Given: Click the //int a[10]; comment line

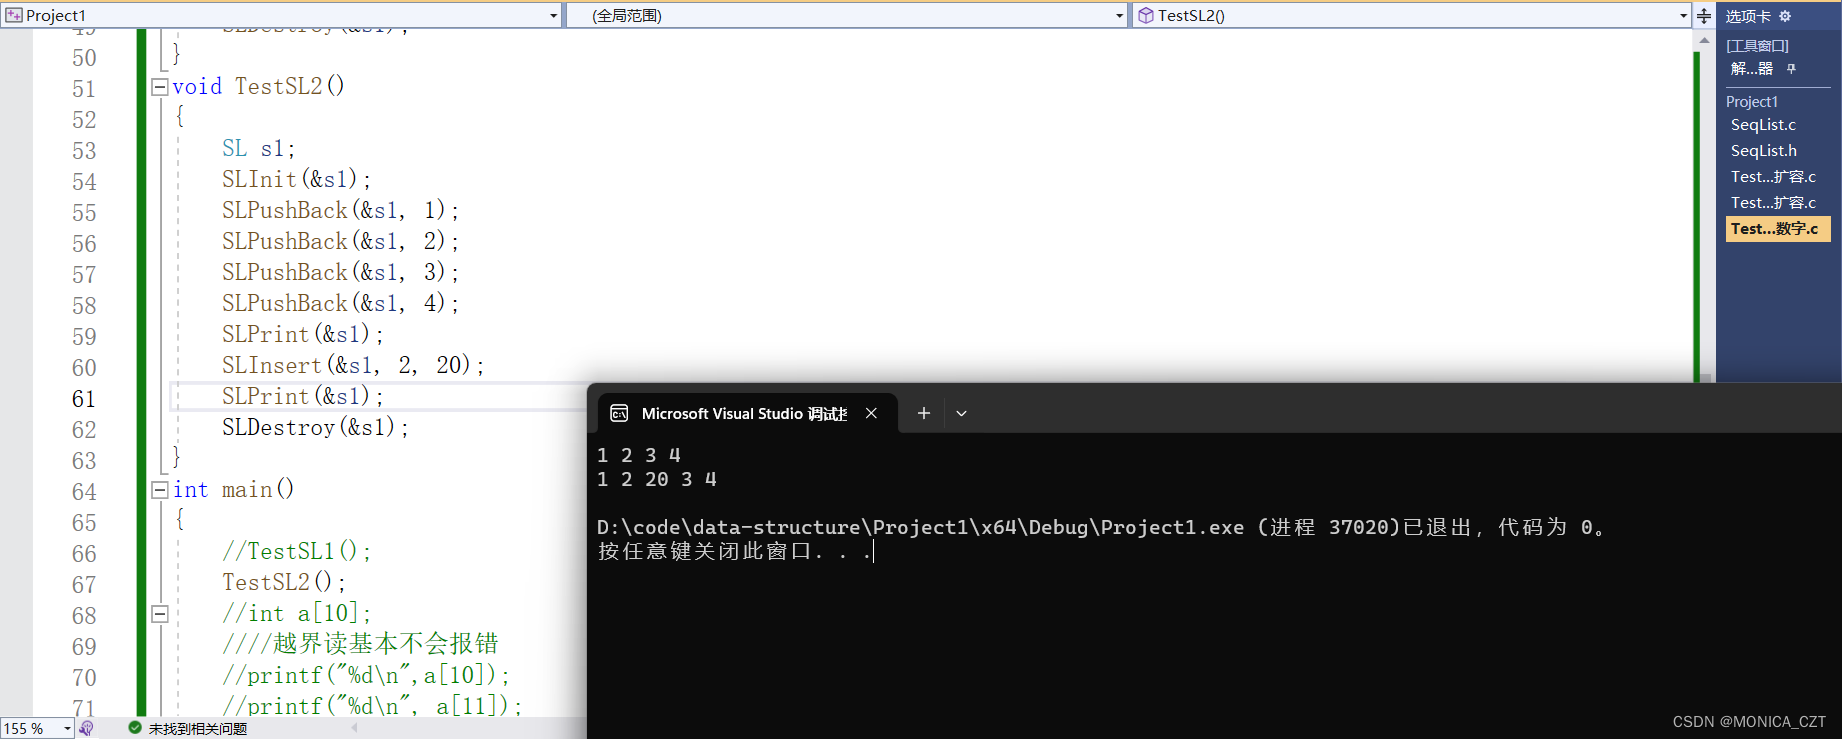Looking at the screenshot, I should [x=296, y=613].
